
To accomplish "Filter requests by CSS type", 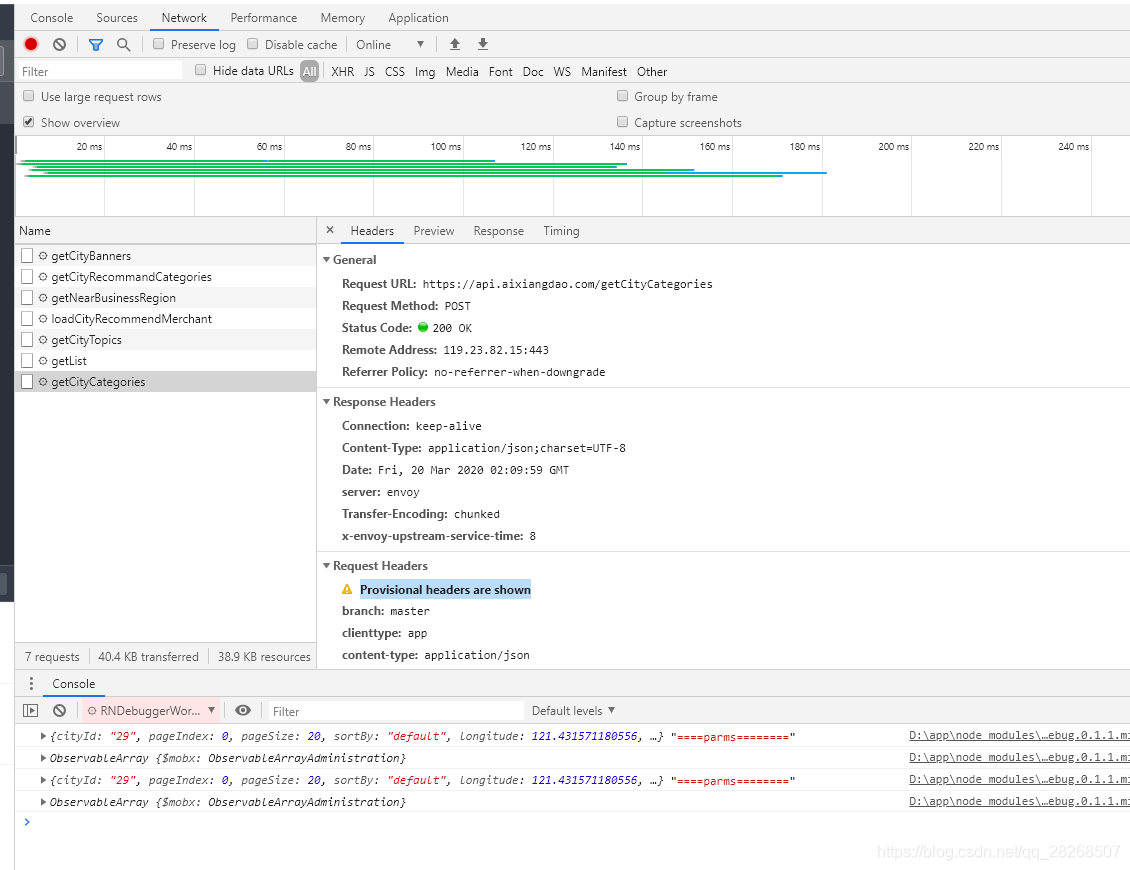I will 395,71.
